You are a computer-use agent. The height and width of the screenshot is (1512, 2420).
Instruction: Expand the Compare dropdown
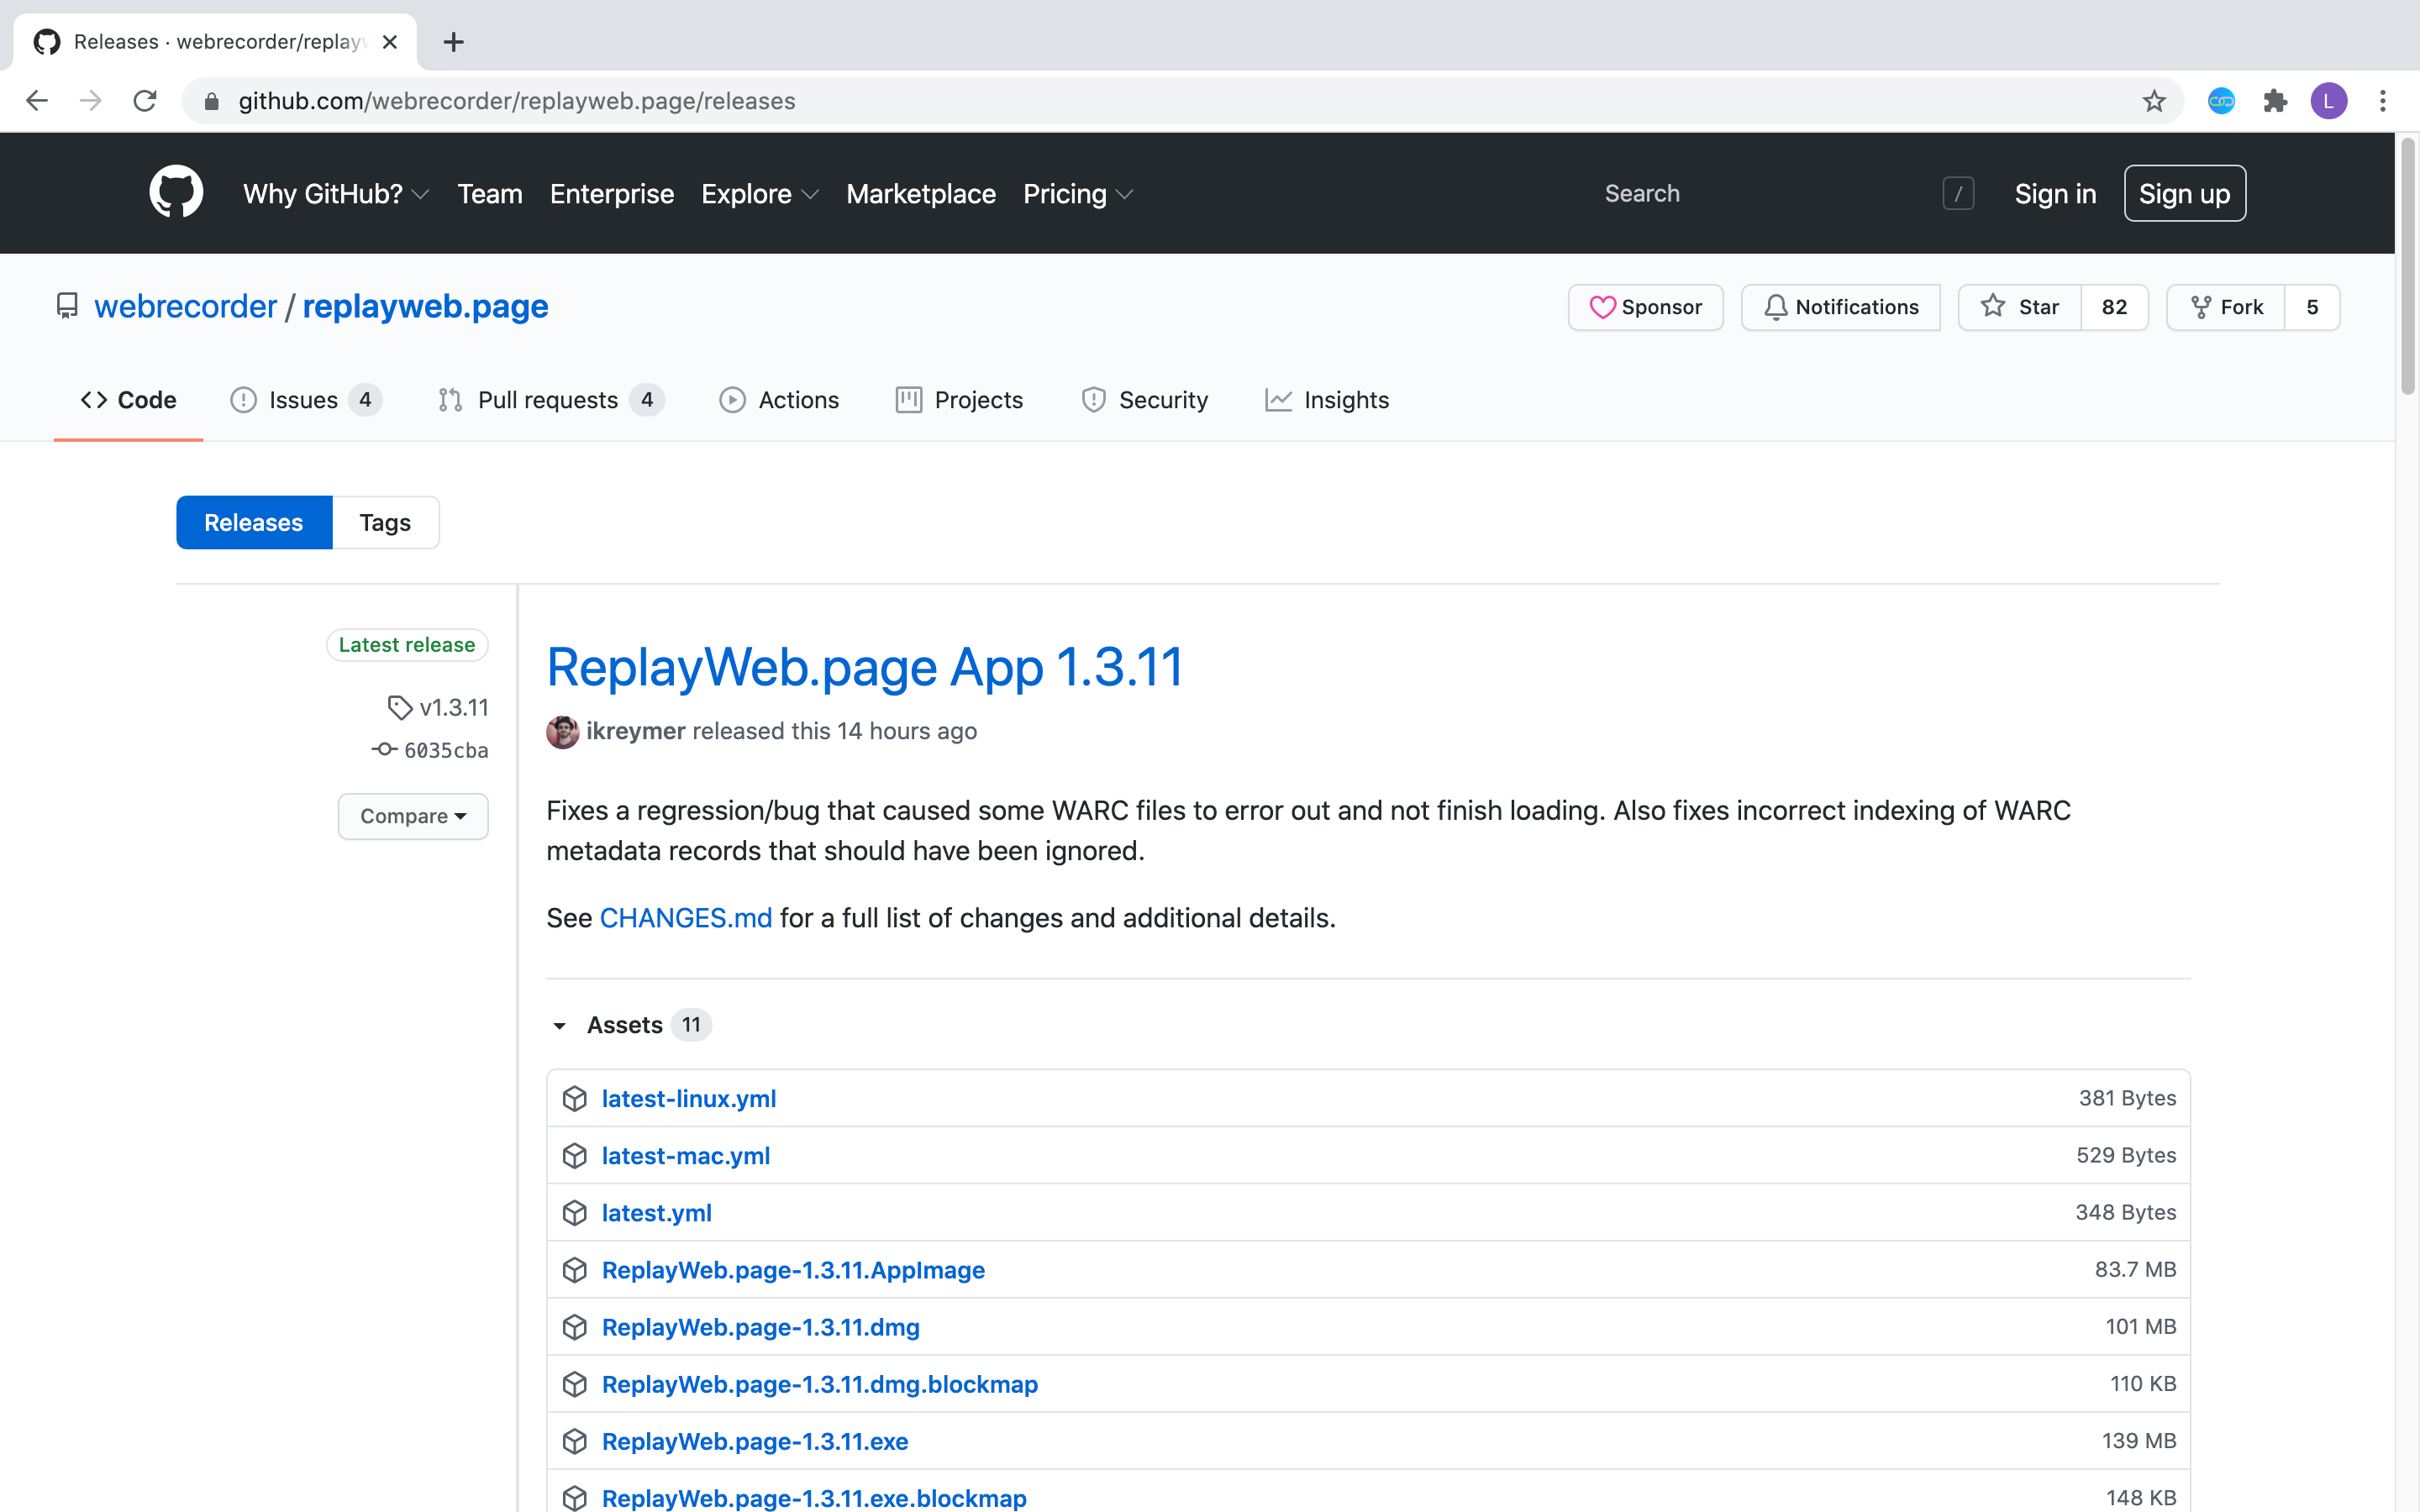(x=413, y=816)
